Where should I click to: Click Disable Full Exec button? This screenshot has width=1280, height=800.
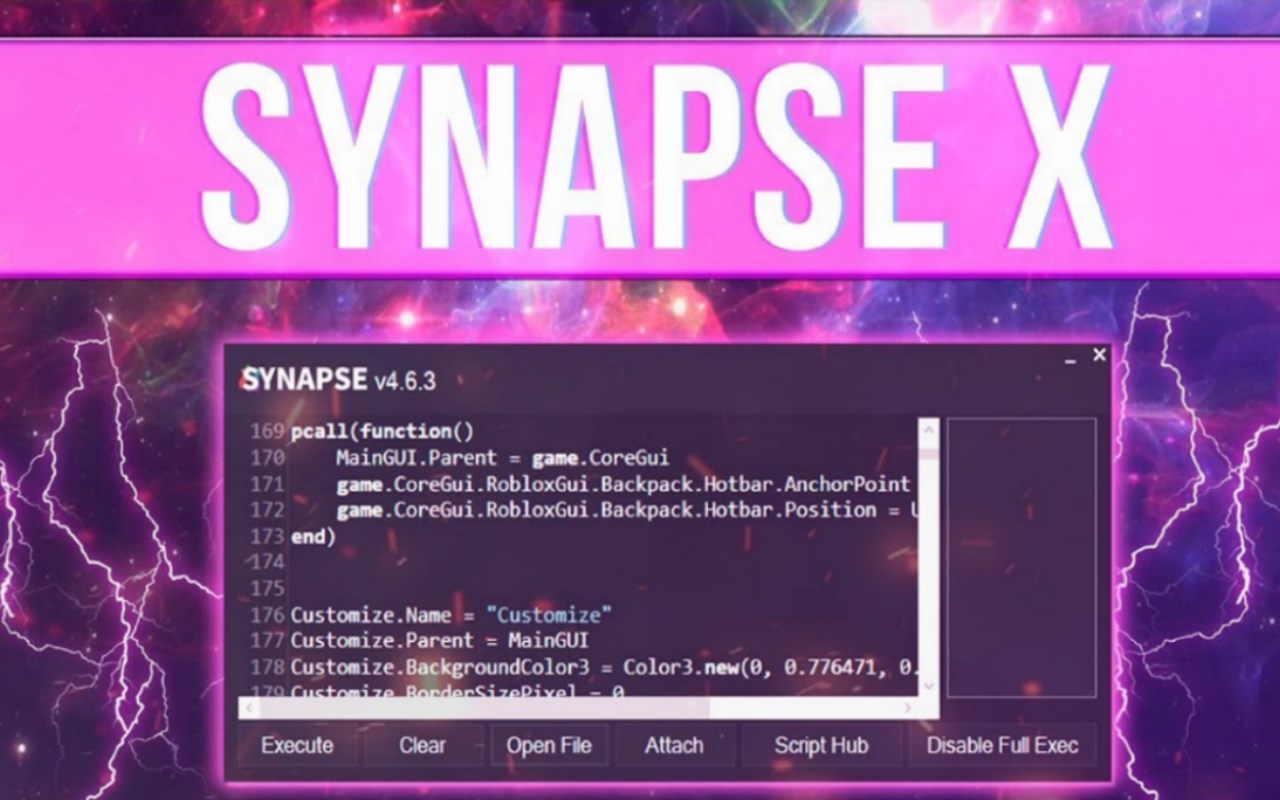pyautogui.click(x=1002, y=745)
